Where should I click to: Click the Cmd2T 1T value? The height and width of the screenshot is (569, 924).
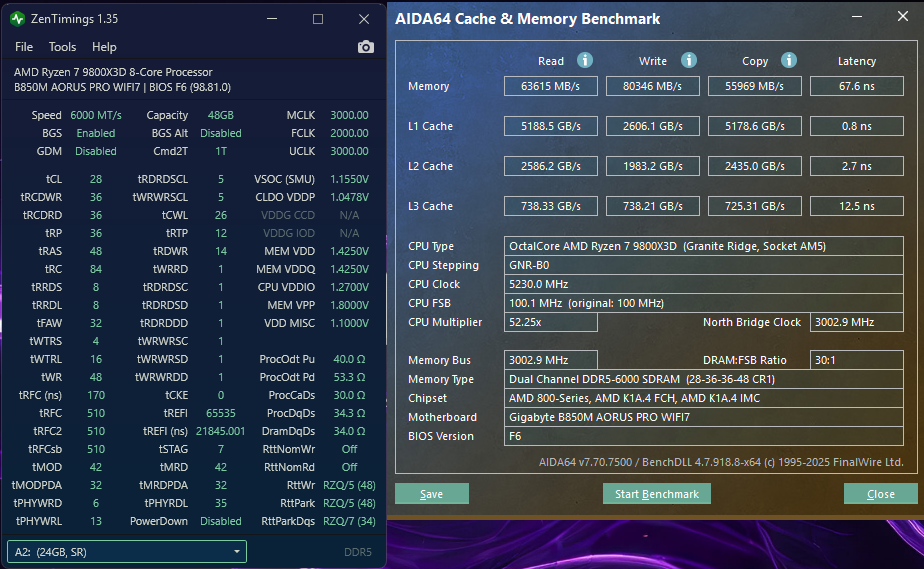tap(220, 151)
